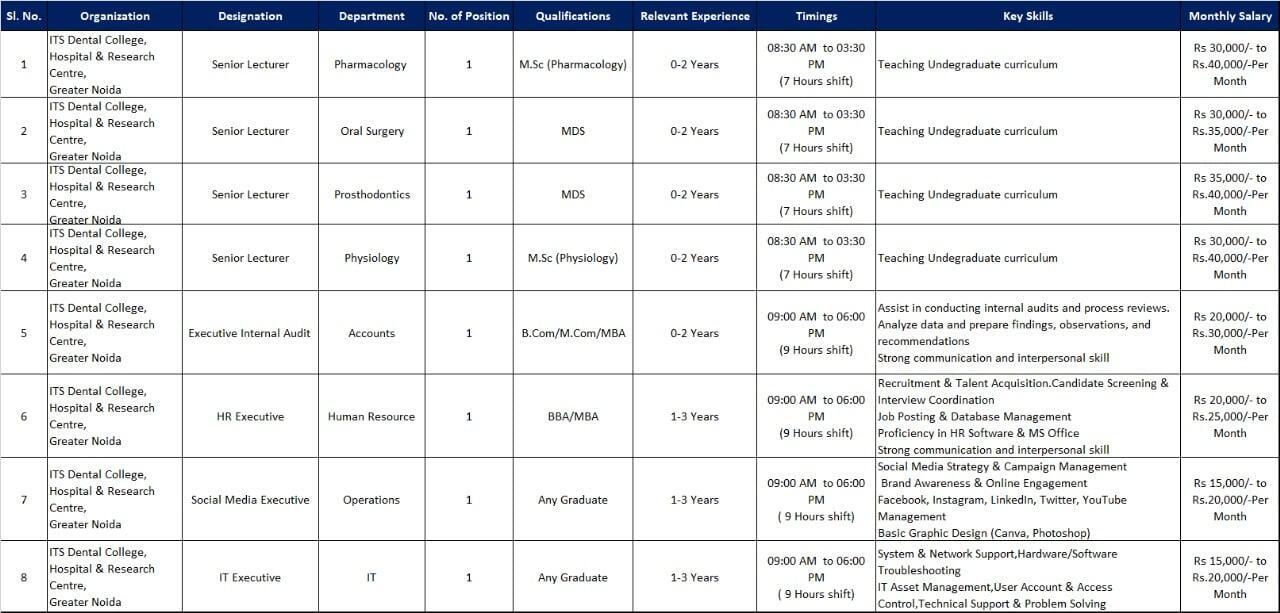Click the Timings column header
1280x613 pixels.
[816, 16]
